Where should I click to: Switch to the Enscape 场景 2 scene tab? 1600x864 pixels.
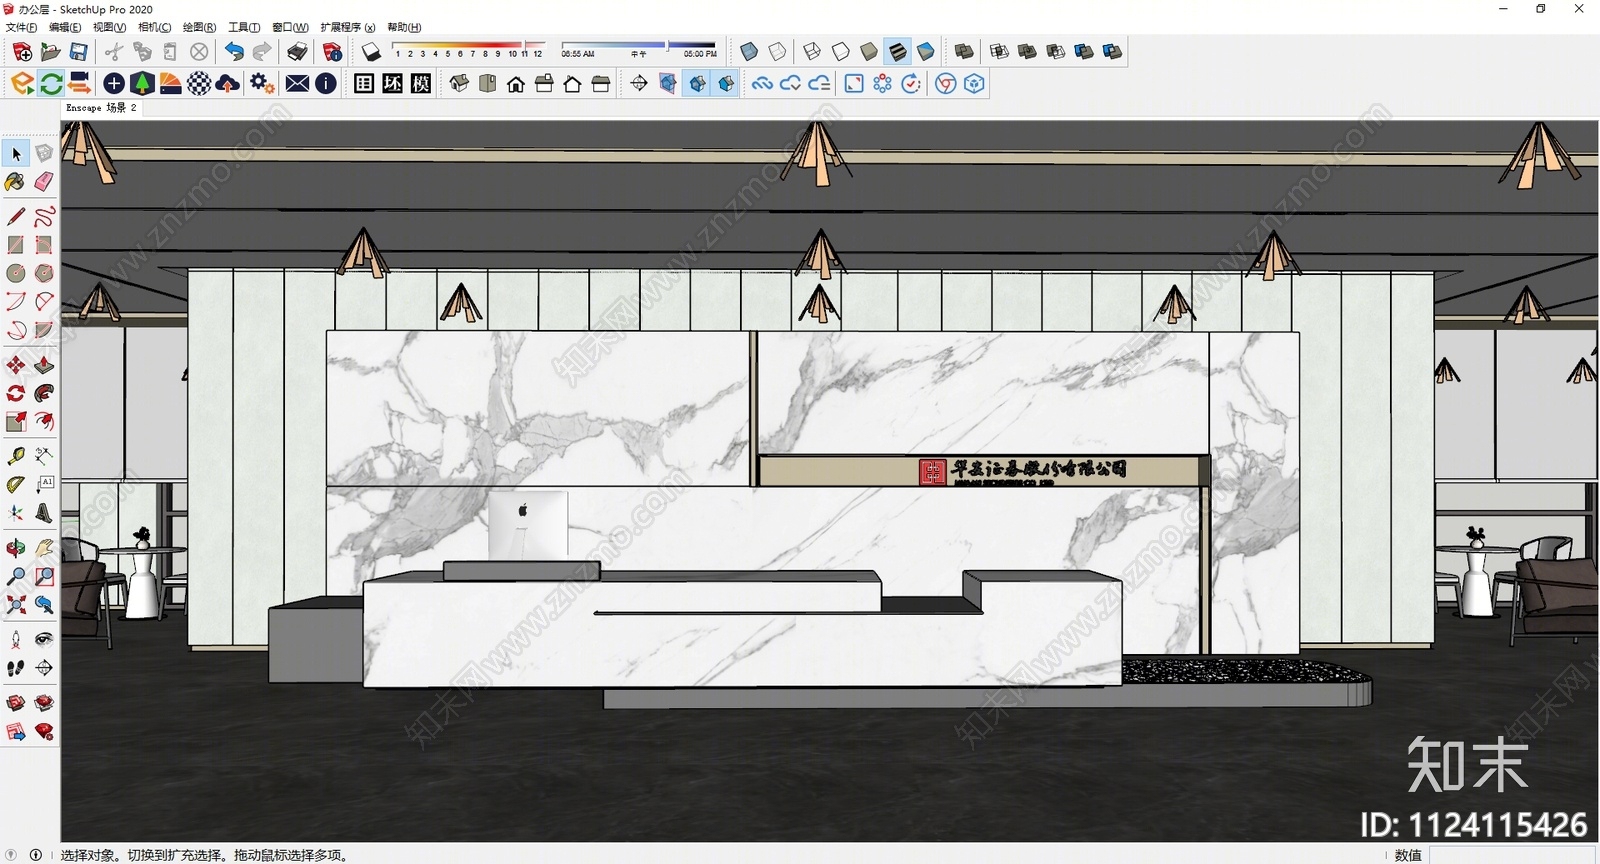click(x=101, y=108)
